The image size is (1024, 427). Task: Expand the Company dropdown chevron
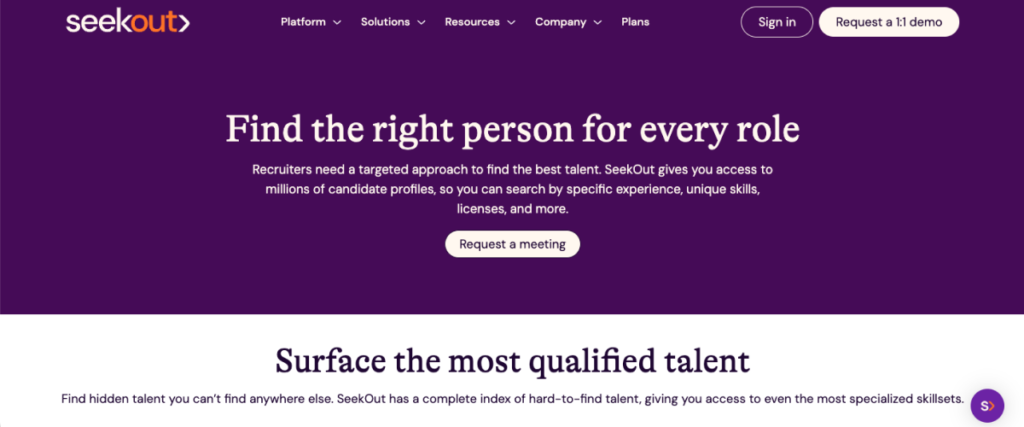click(598, 22)
